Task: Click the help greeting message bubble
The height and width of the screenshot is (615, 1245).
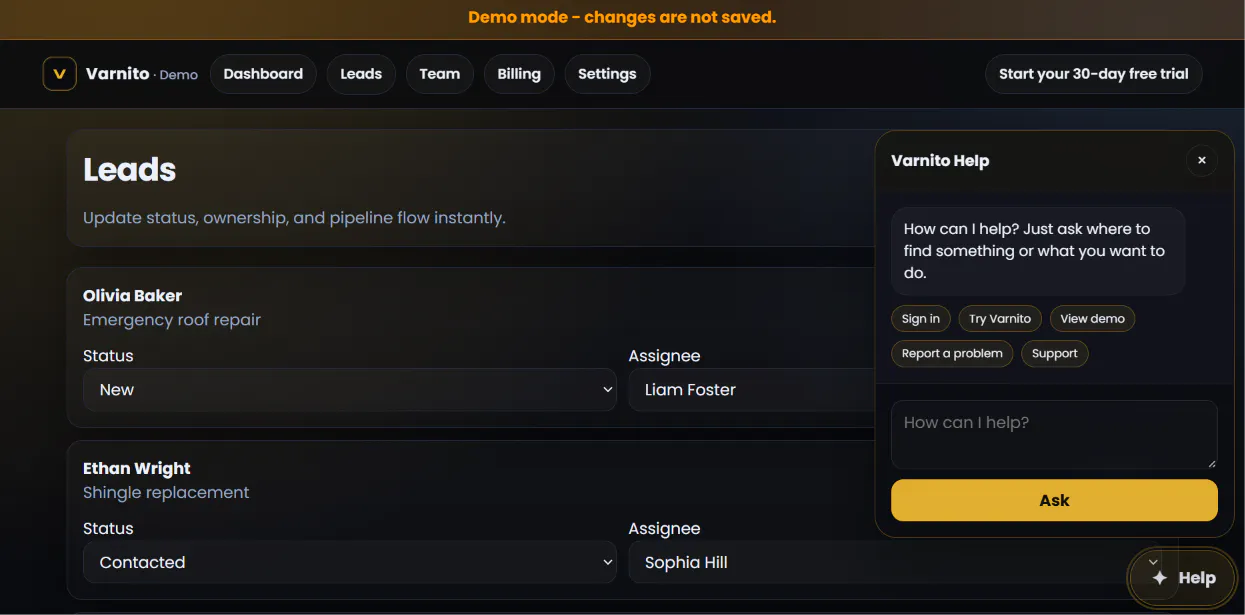Action: 1038,251
